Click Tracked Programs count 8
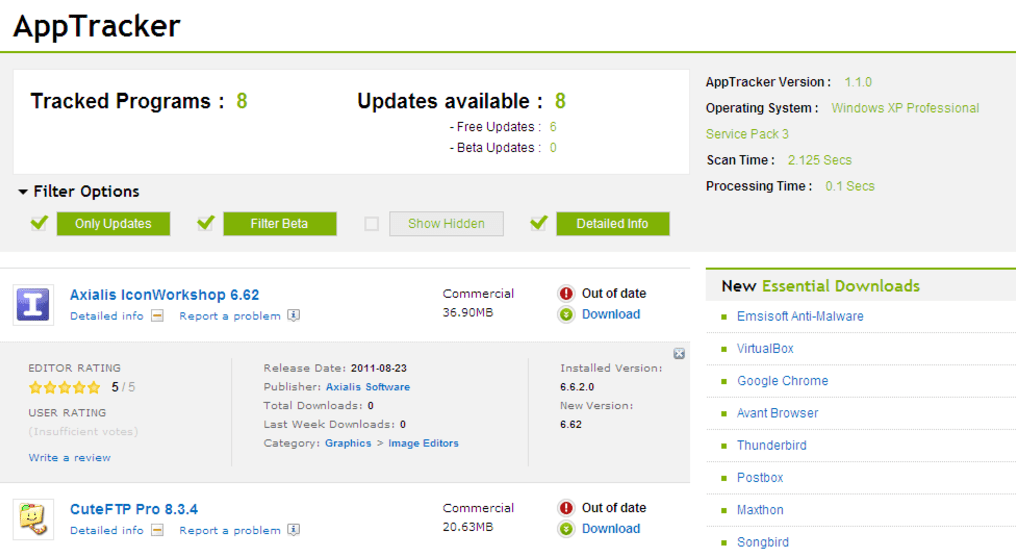Viewport: 1016px width, 553px height. click(242, 101)
